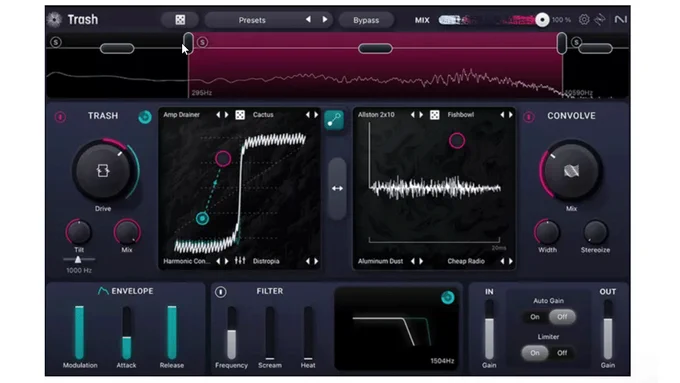The height and width of the screenshot is (383, 680).
Task: Turn Limiter Off
Action: point(562,353)
